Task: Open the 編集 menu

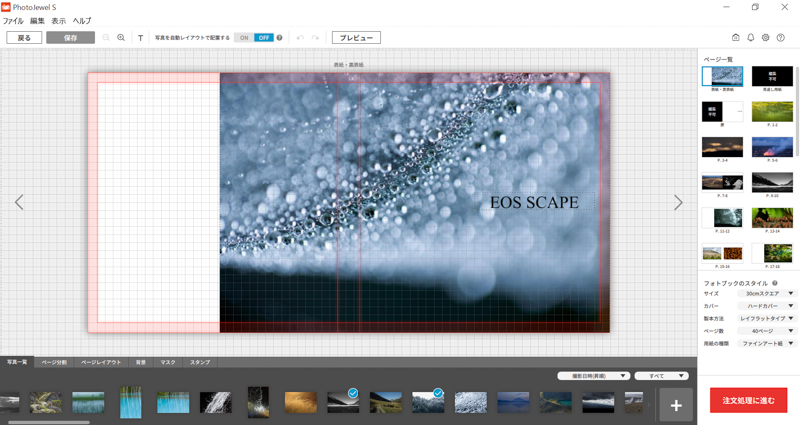Action: point(37,21)
